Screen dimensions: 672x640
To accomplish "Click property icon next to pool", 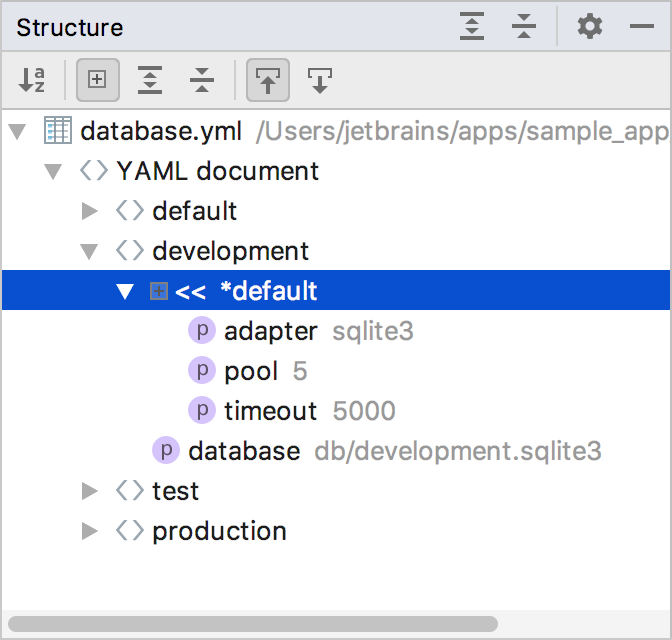I will pos(202,370).
